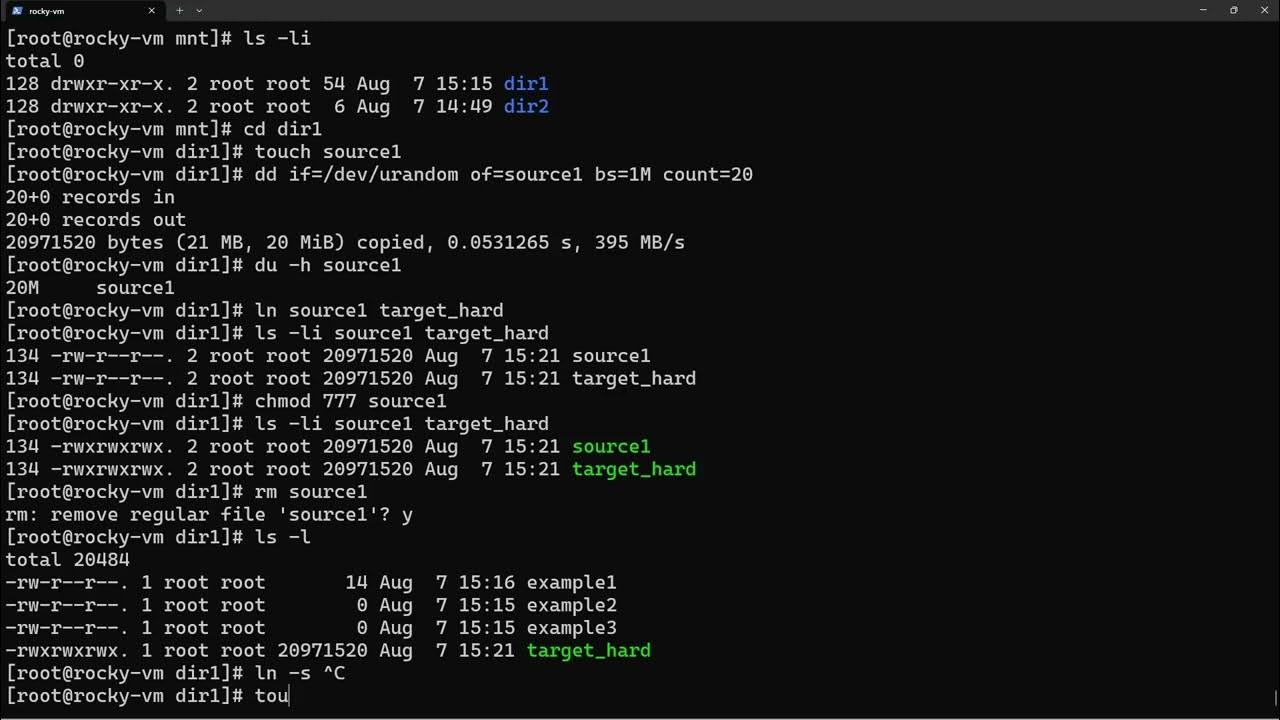1280x720 pixels.
Task: Minimize the terminal window
Action: point(1203,10)
